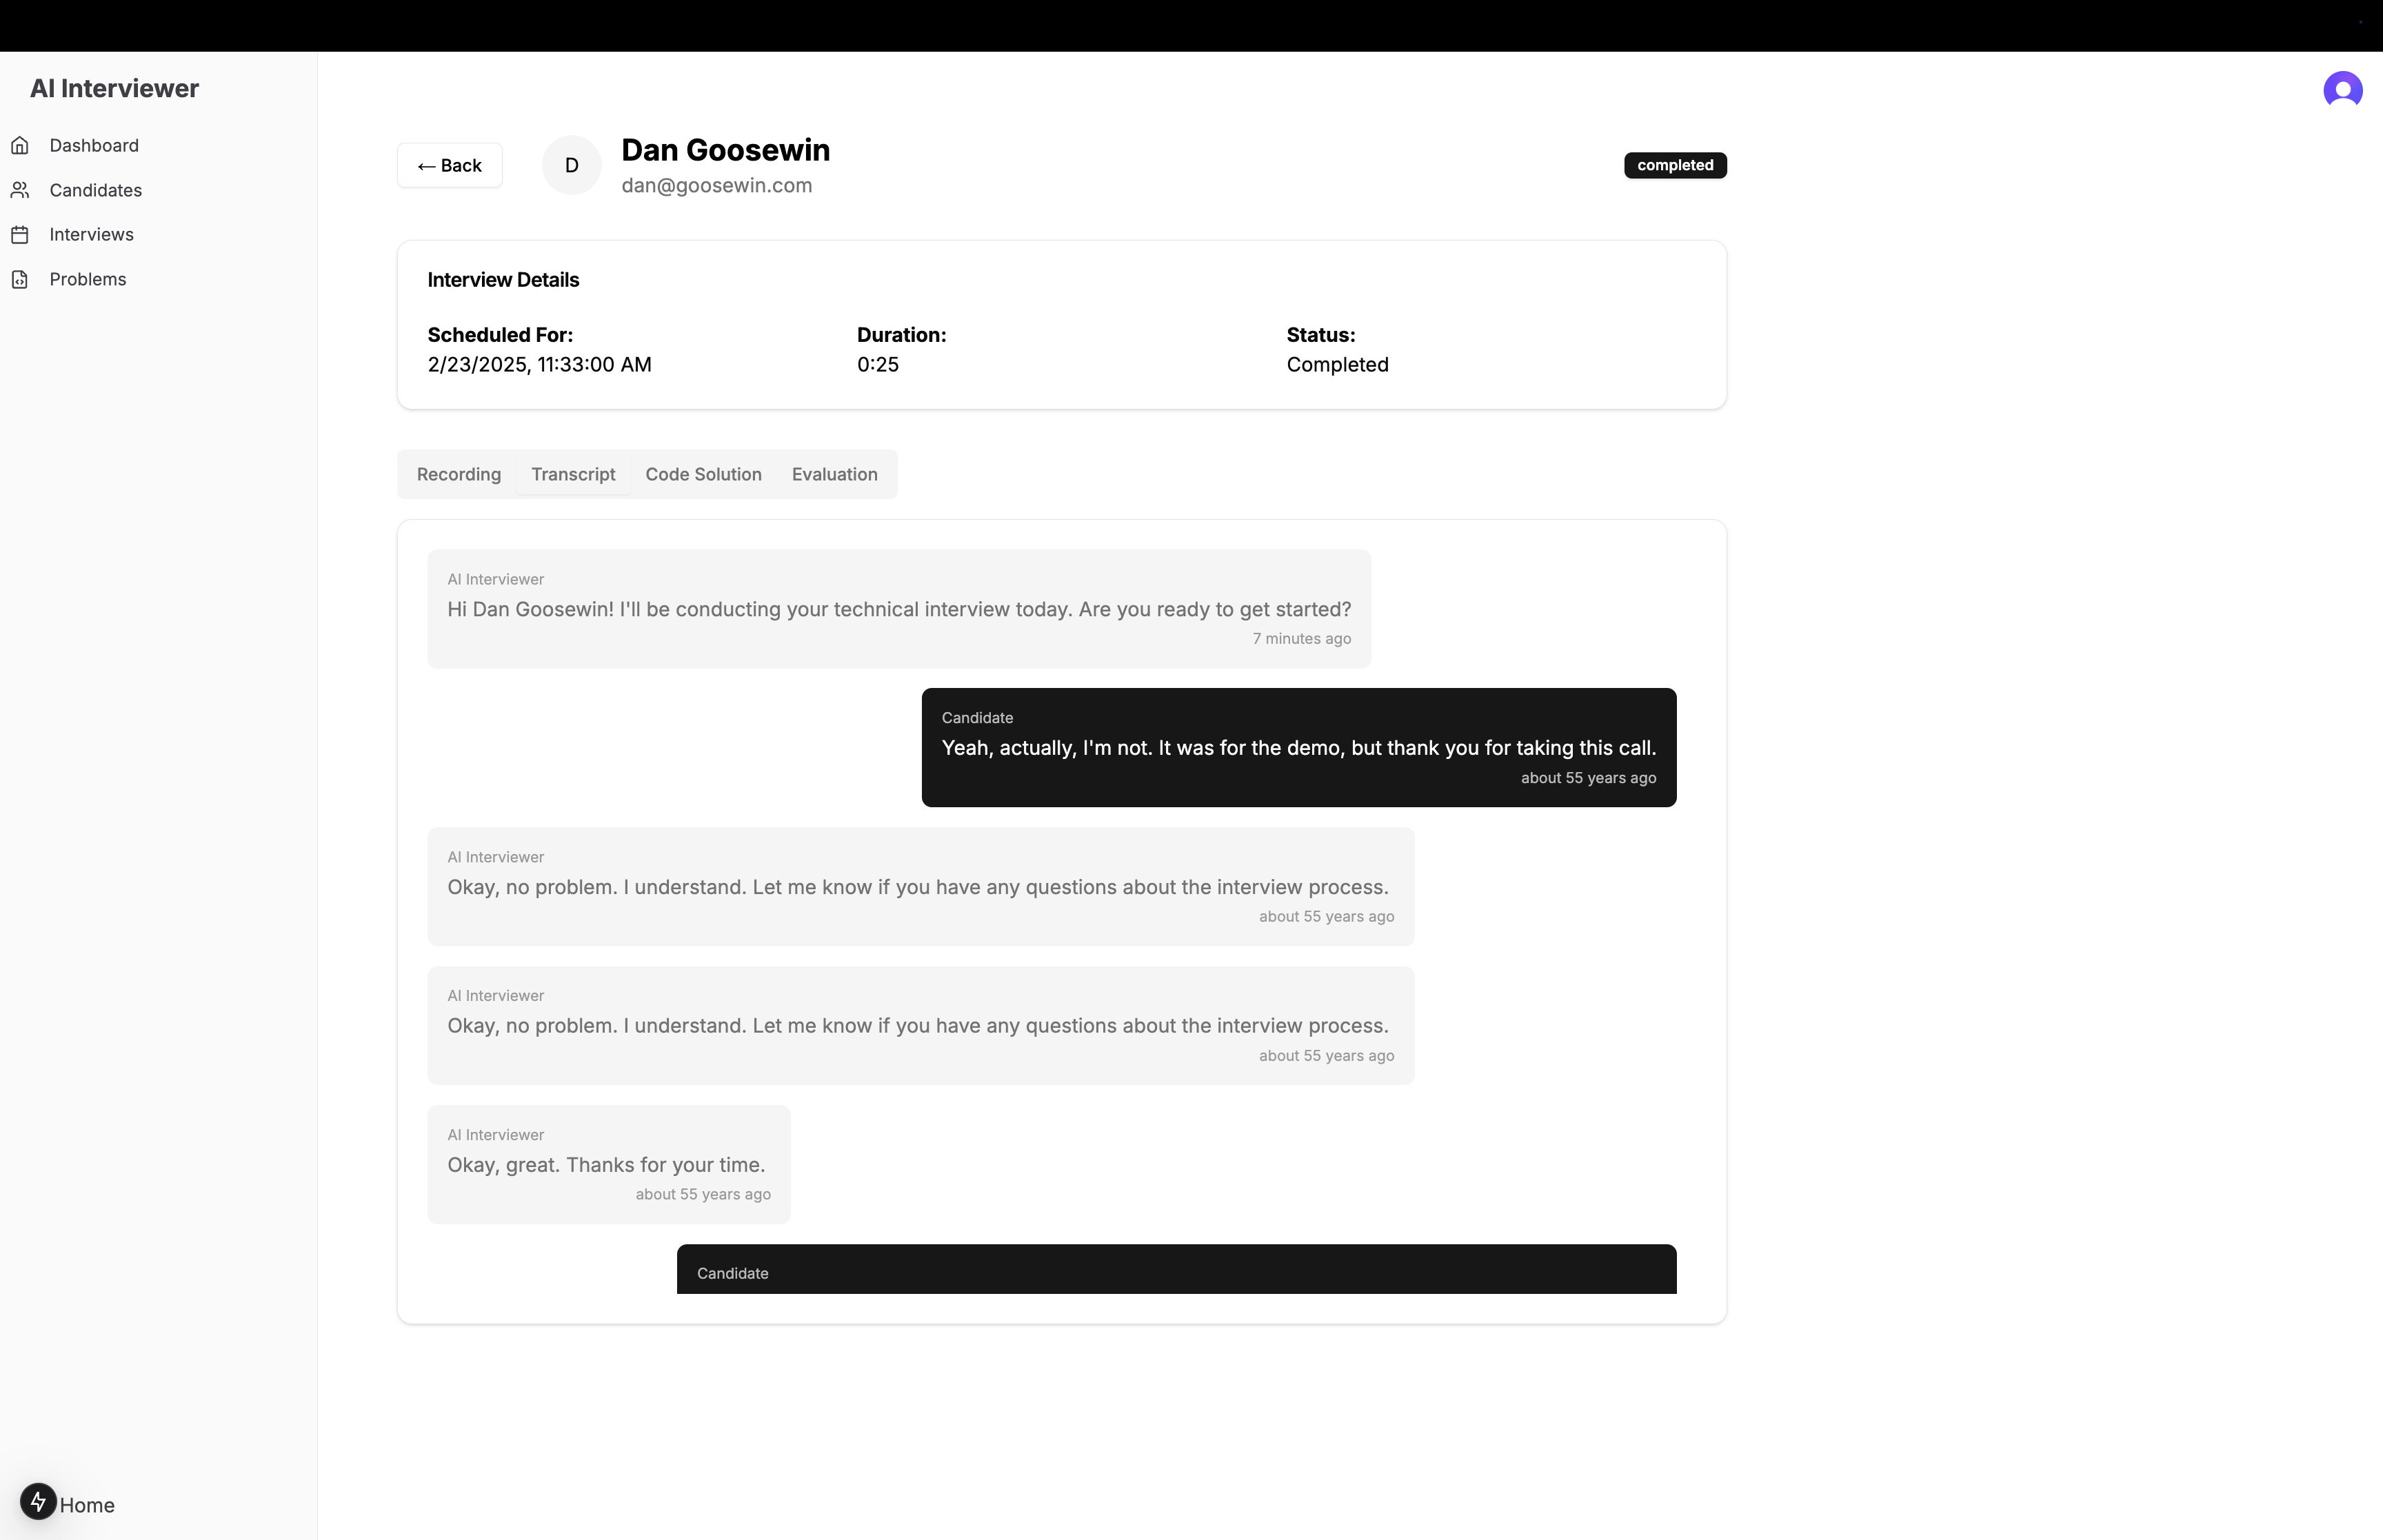Click the Home link at bottom
Screen dimensions: 2383x1540
(87, 1505)
